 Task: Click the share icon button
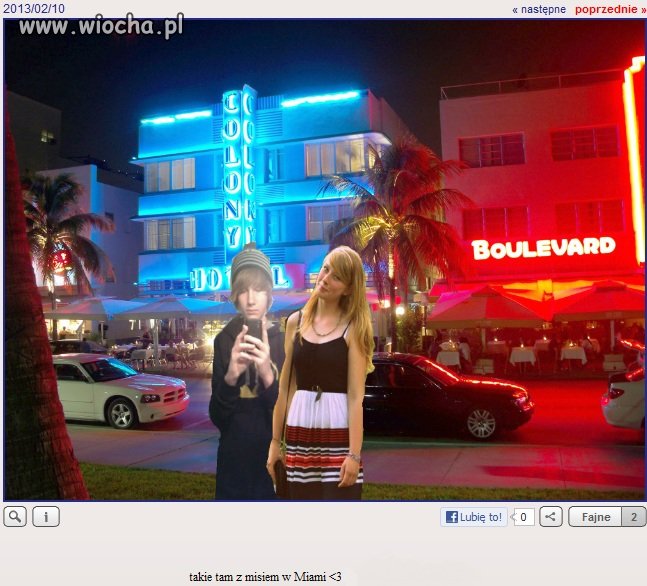pyautogui.click(x=551, y=517)
